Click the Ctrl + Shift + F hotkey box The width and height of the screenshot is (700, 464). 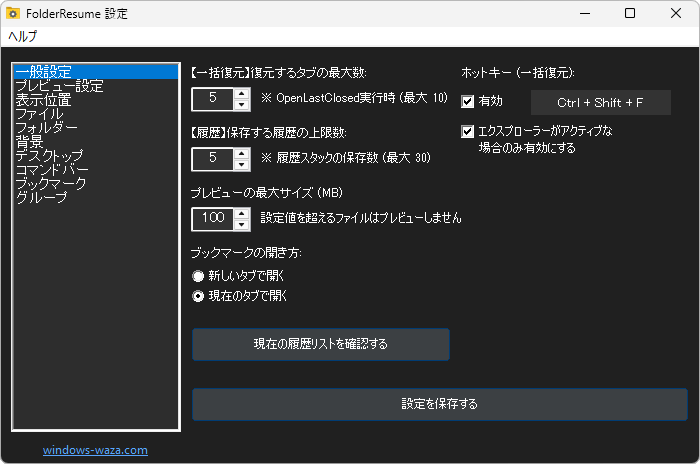600,103
